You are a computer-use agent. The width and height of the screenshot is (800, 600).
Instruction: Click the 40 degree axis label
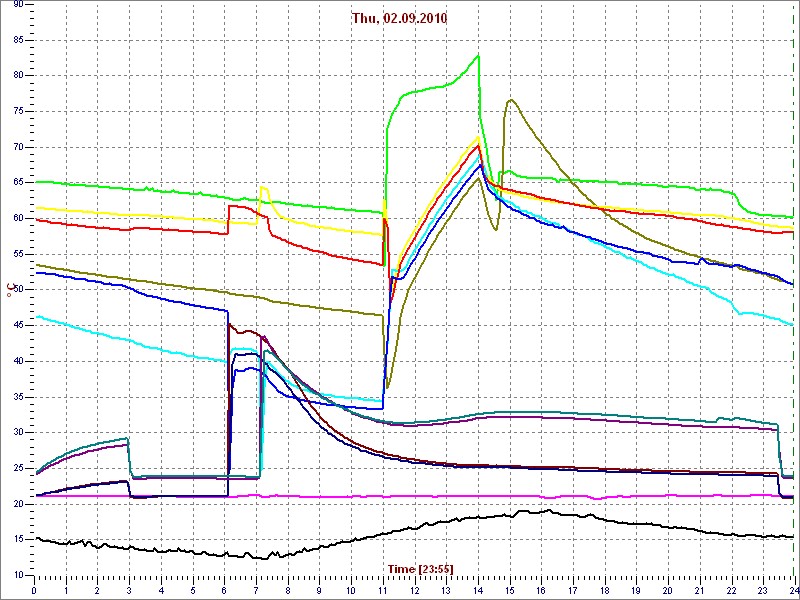tap(16, 361)
